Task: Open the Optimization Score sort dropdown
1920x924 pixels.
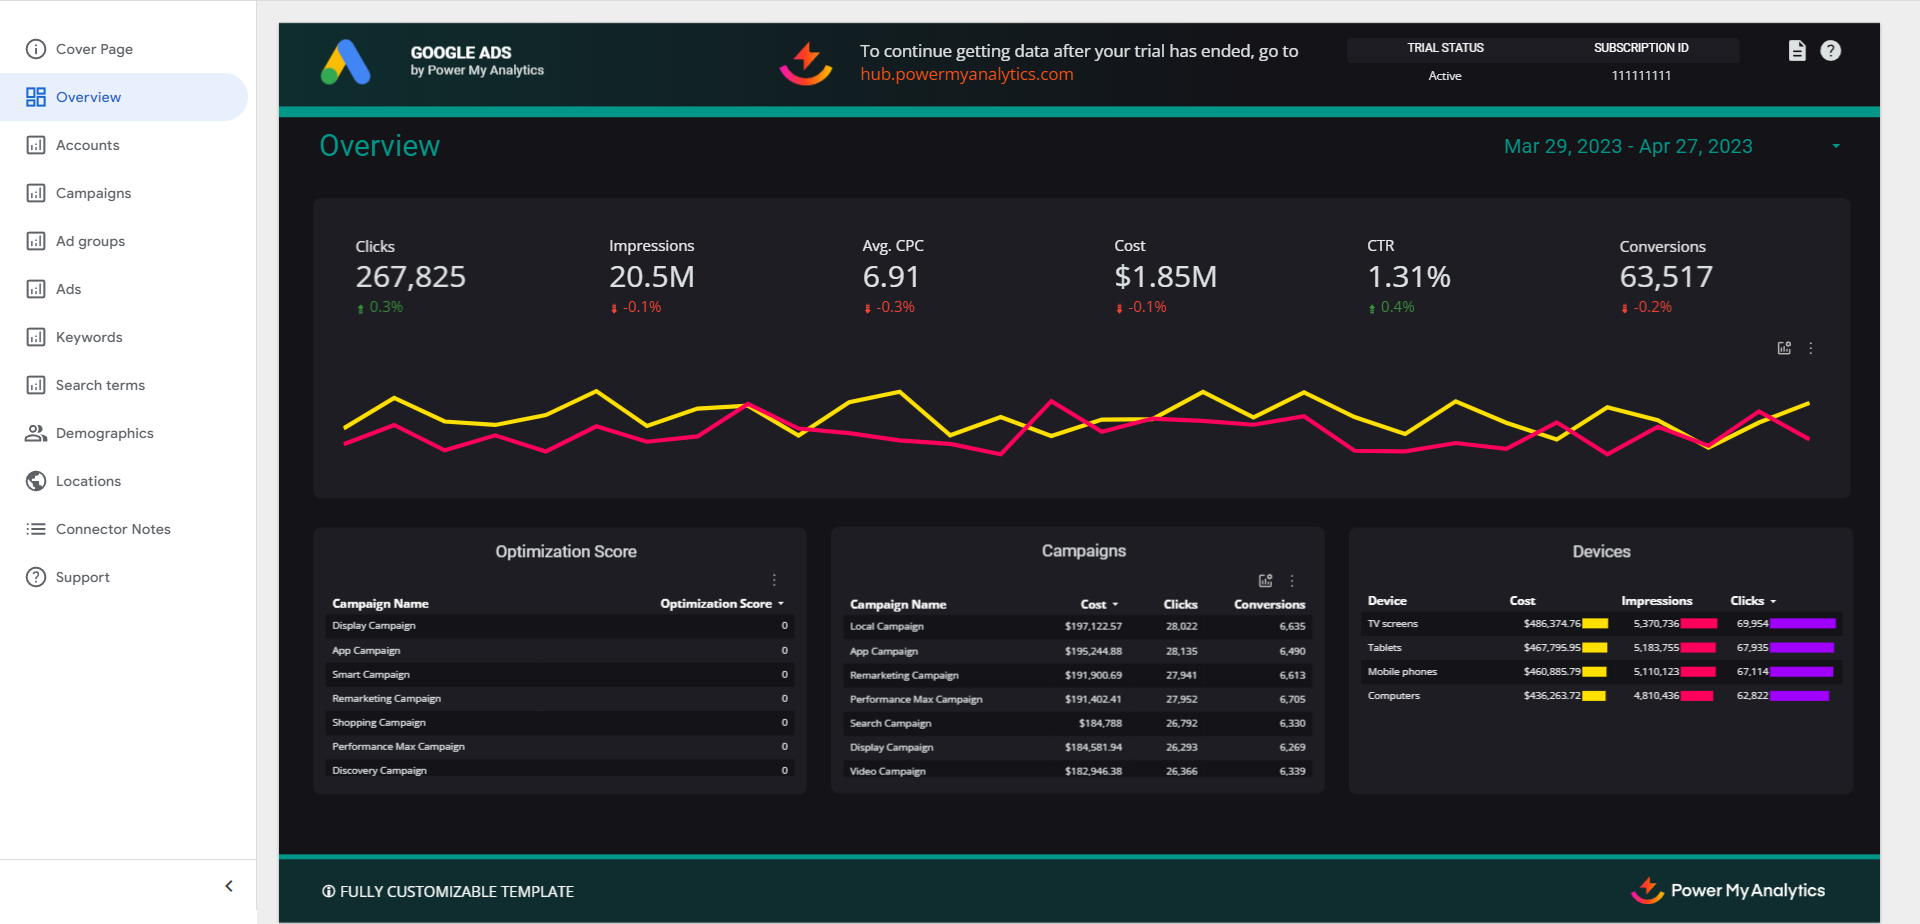Action: tap(781, 604)
